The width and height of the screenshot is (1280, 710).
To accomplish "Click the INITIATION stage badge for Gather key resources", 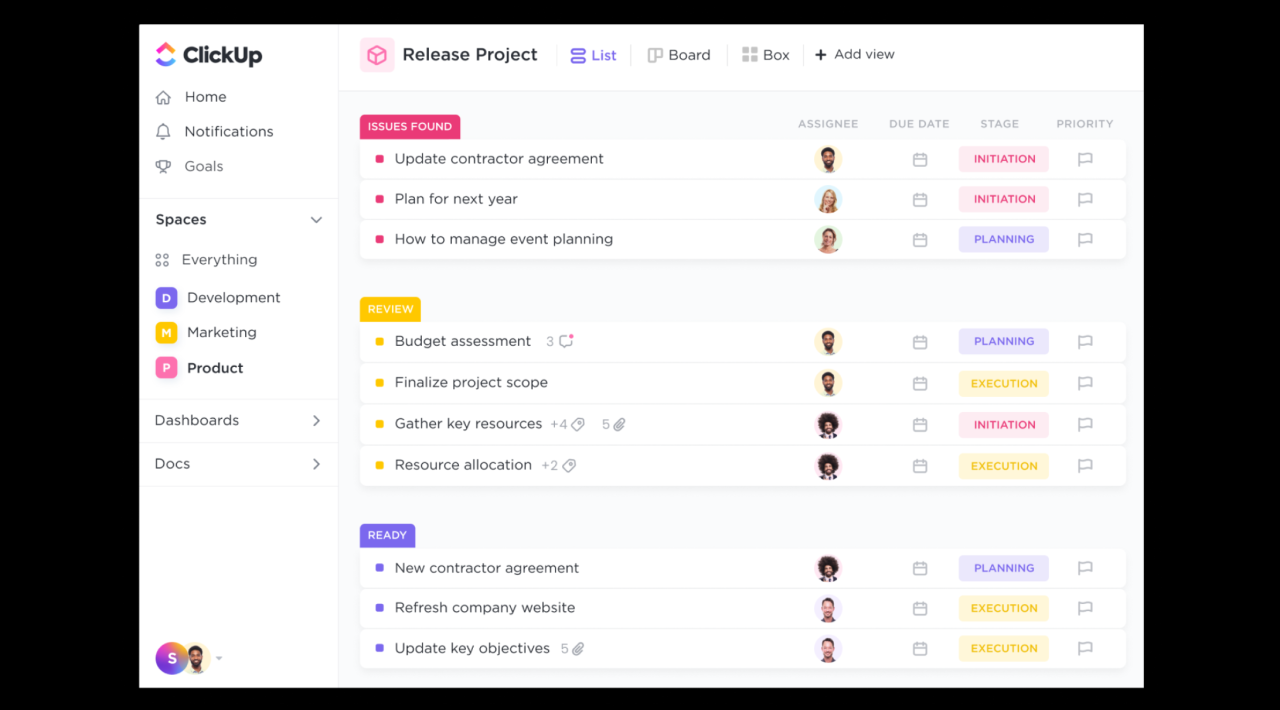I will (x=1003, y=424).
